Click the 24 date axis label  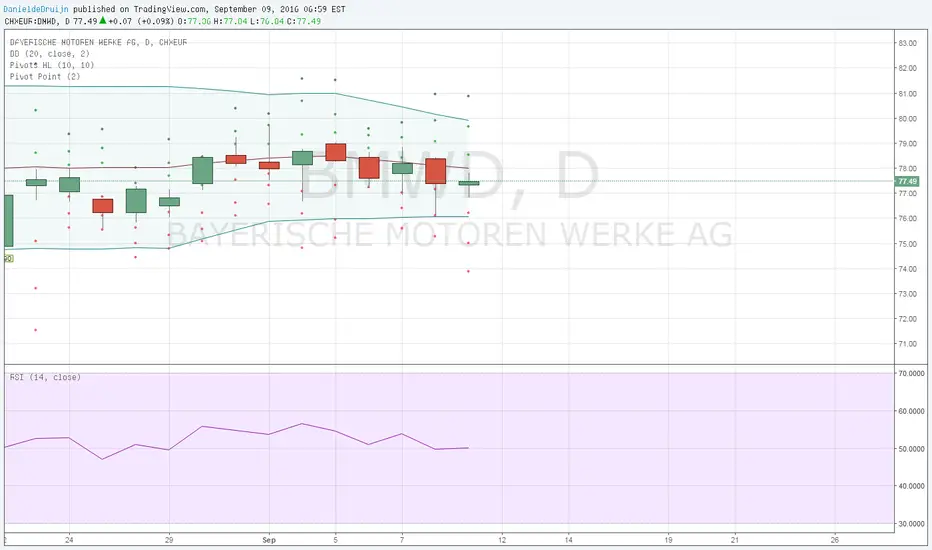(70, 540)
